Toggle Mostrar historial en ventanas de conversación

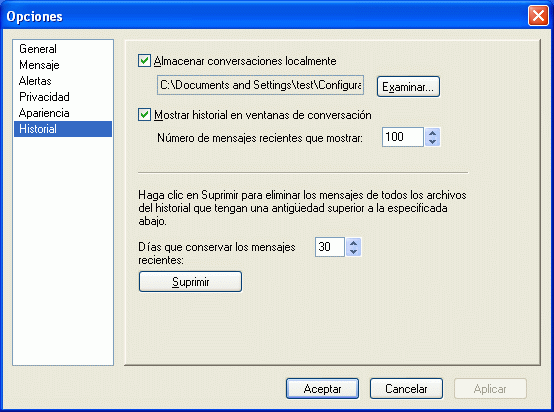pos(144,115)
